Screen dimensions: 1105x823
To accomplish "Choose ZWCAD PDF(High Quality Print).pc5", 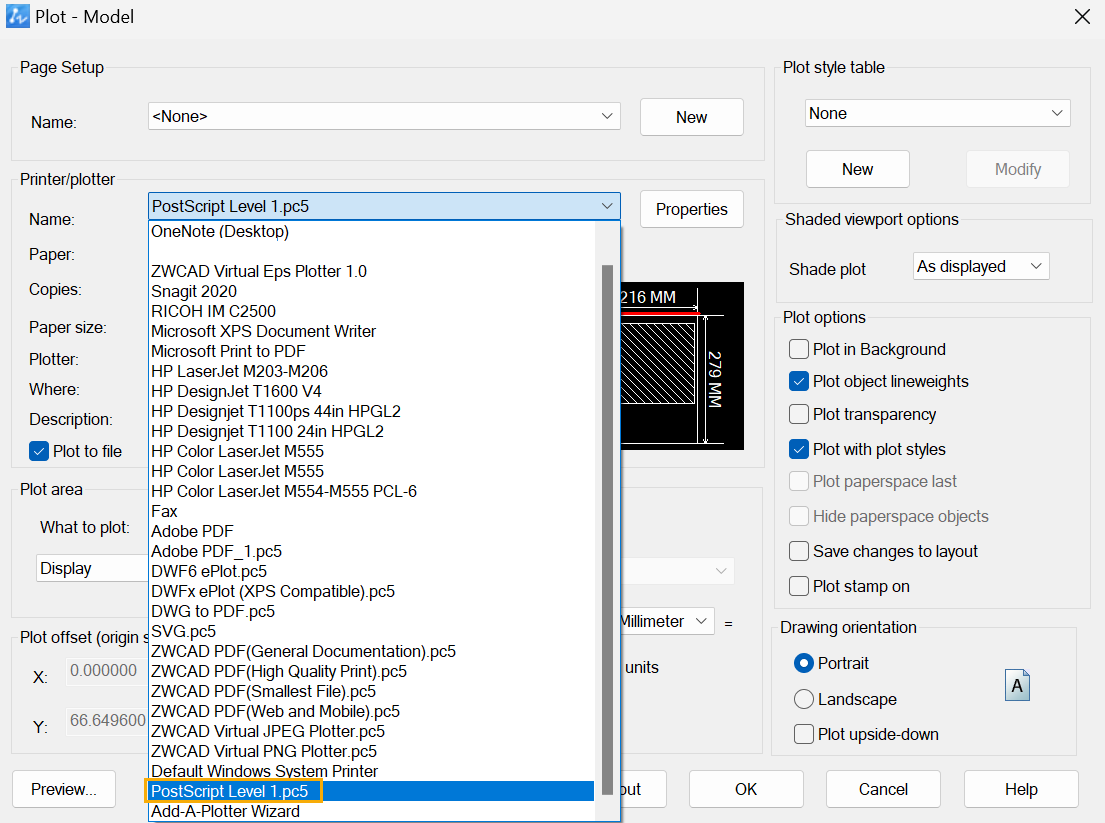I will [x=372, y=671].
